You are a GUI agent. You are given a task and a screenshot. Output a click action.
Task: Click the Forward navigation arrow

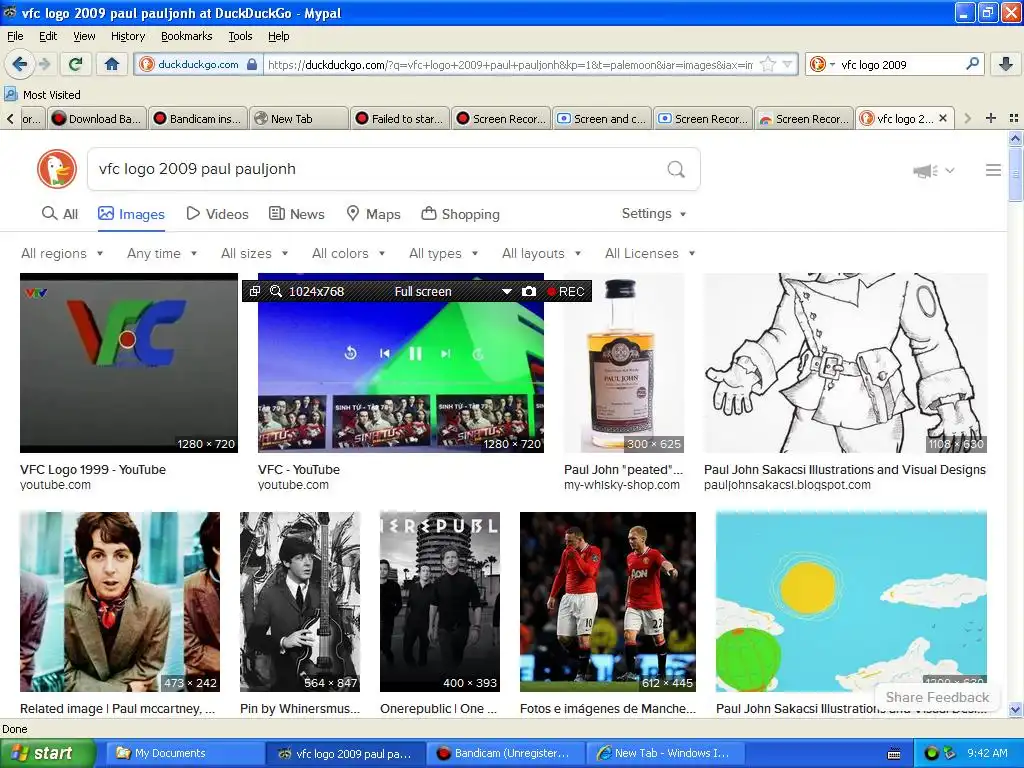pyautogui.click(x=44, y=64)
